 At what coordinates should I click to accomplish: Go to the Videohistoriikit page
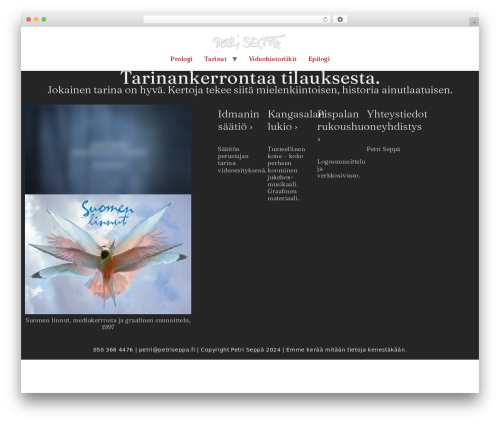coord(273,59)
